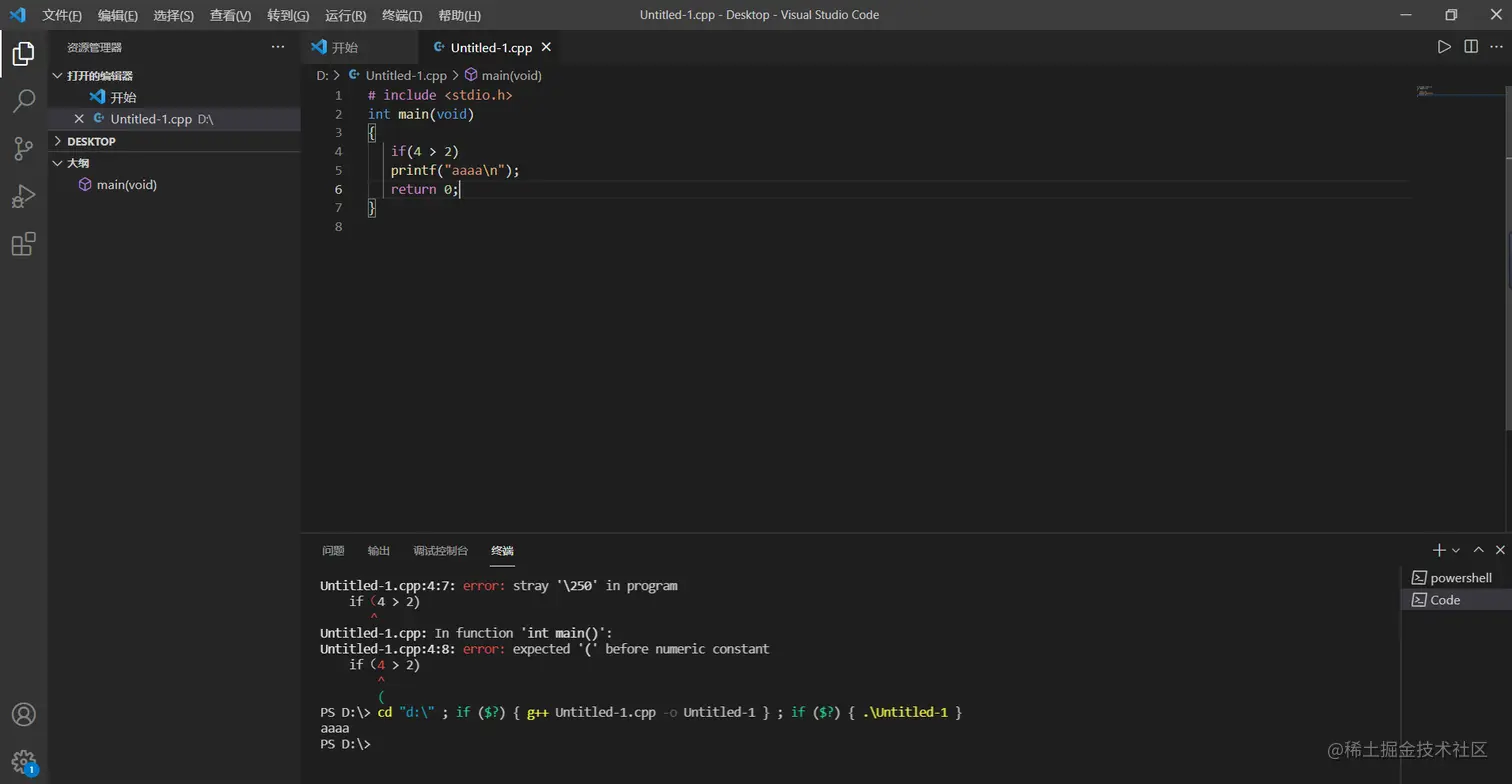Click the terminal's last PS D:\> prompt
The height and width of the screenshot is (784, 1512).
pos(345,745)
